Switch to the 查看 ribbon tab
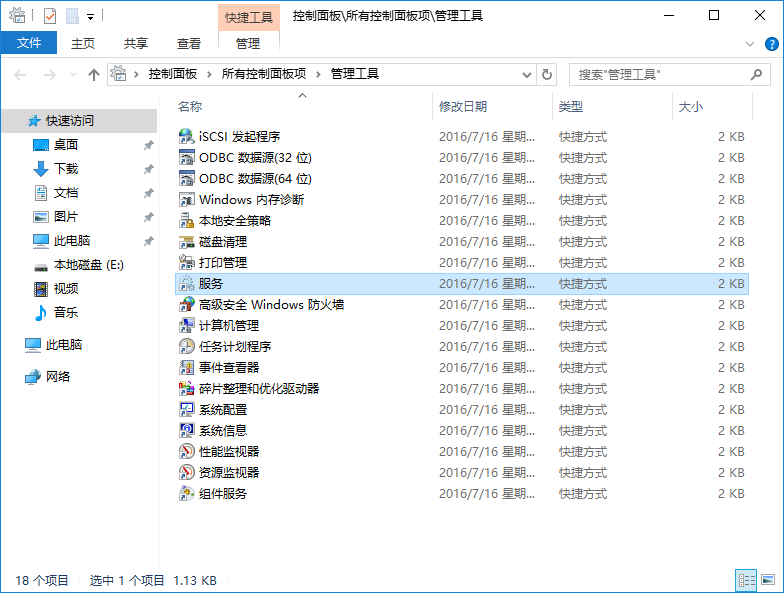 [189, 43]
